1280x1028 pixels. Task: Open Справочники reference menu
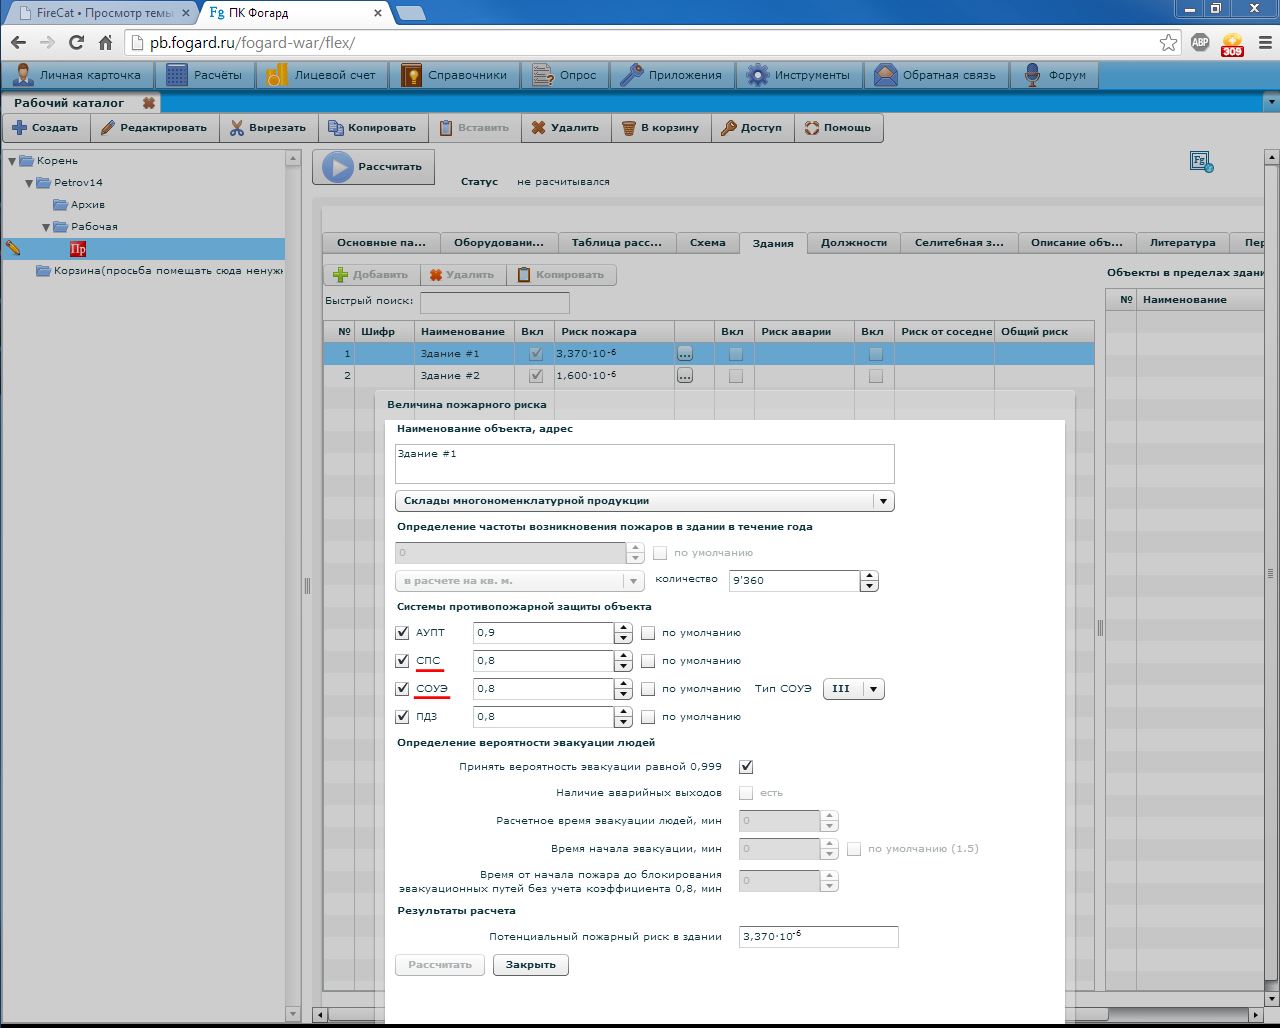(455, 75)
